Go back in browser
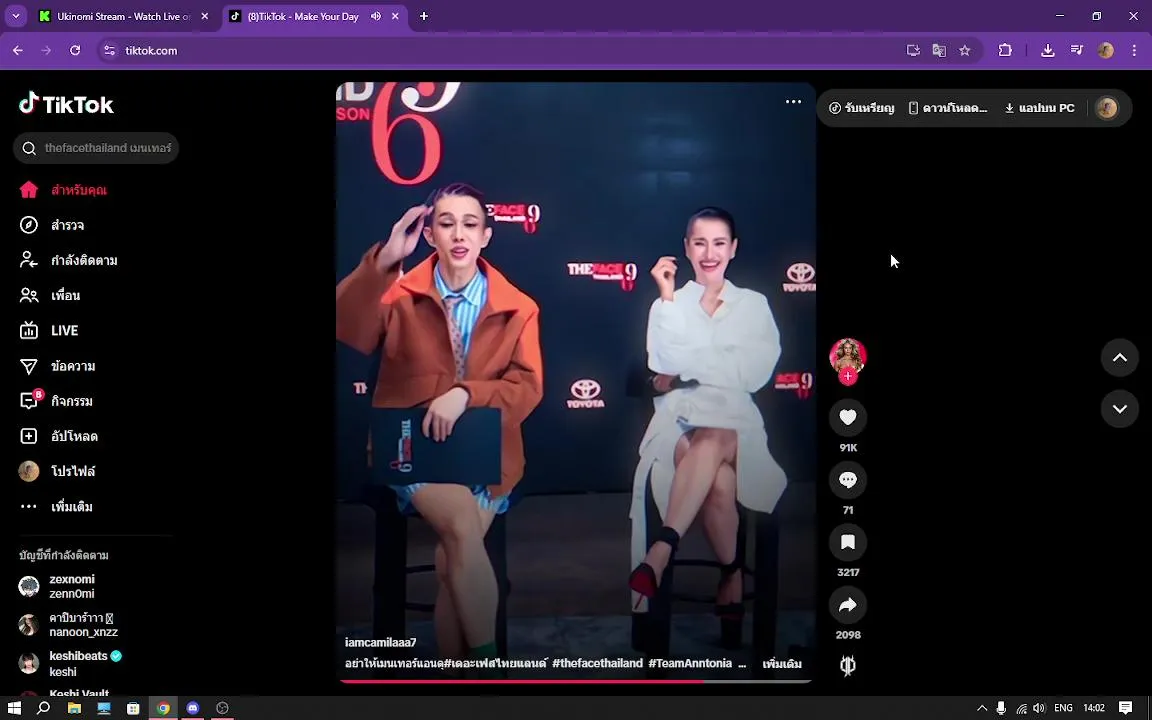The image size is (1152, 720). pyautogui.click(x=18, y=51)
